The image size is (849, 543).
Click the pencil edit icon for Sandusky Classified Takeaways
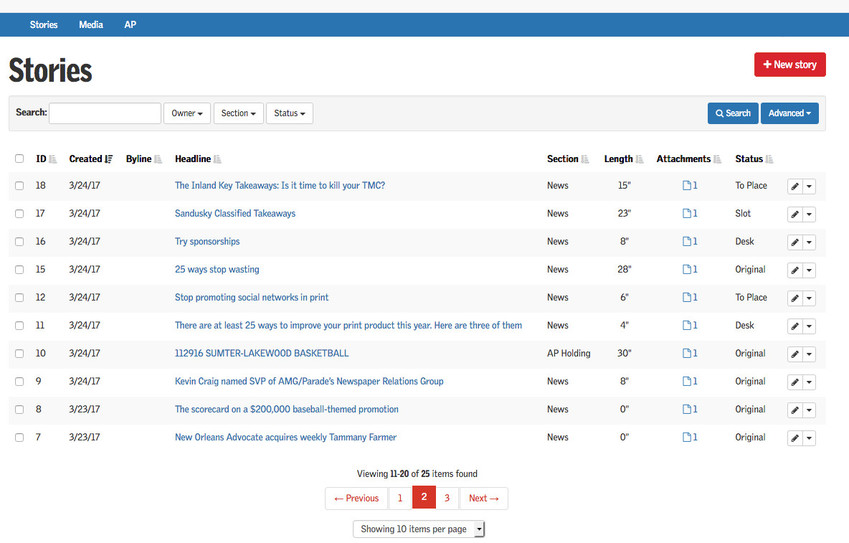tap(794, 214)
